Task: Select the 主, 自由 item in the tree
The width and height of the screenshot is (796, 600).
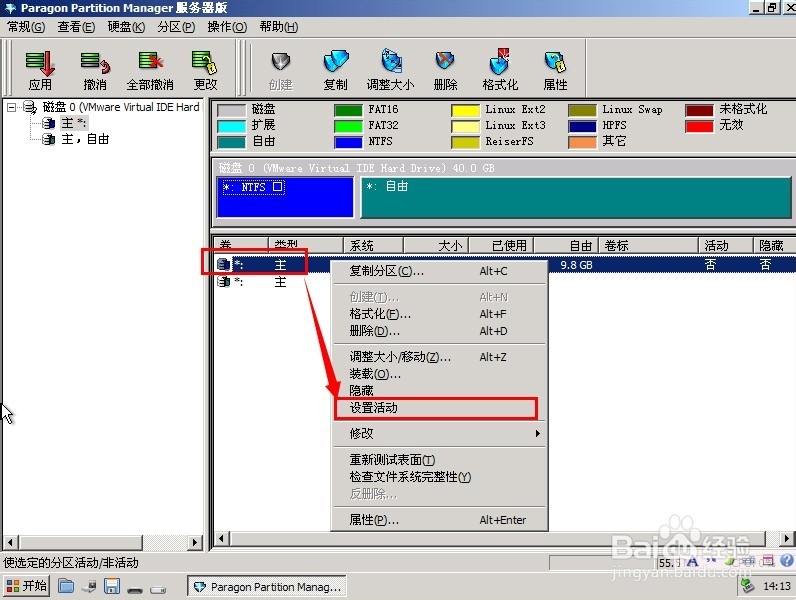Action: [85, 139]
